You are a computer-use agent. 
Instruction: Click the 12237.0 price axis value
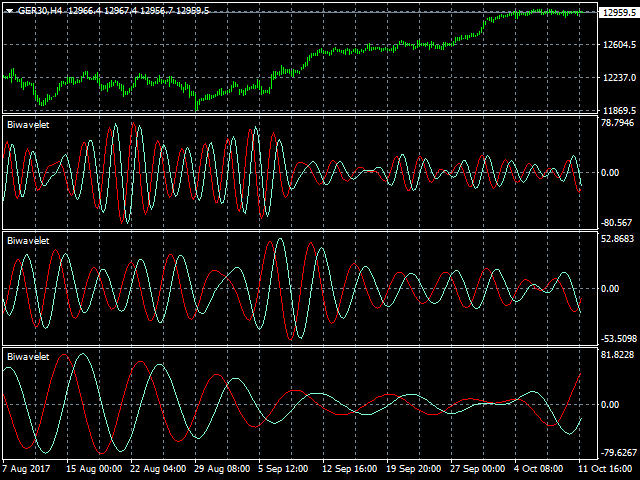click(x=619, y=78)
